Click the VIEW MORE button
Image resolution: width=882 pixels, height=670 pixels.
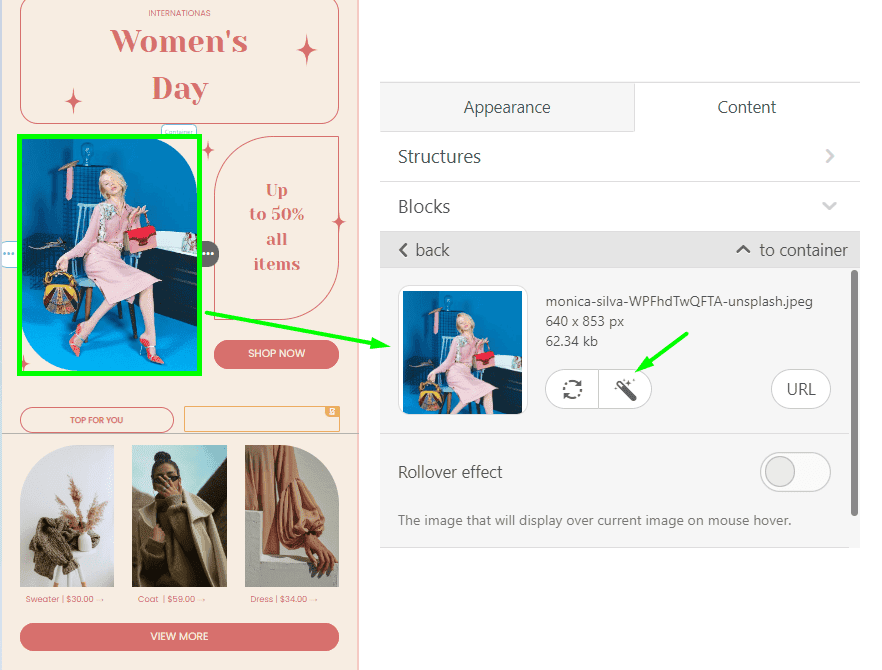(178, 637)
